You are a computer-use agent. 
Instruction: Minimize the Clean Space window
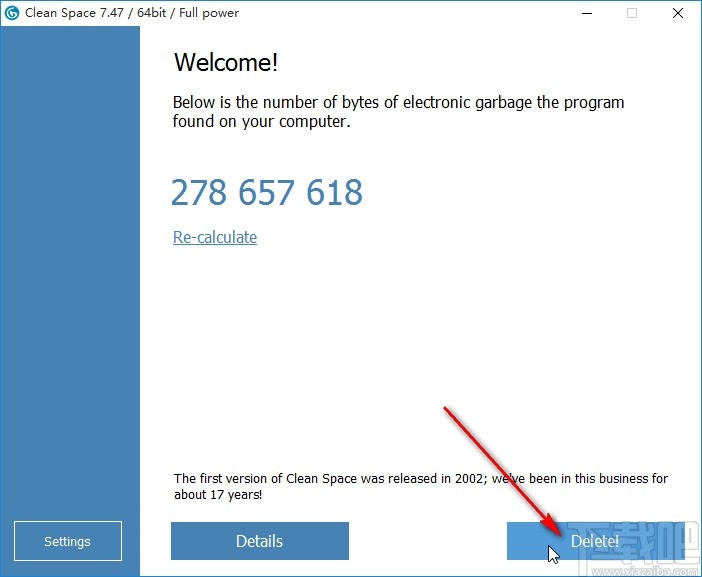pyautogui.click(x=587, y=13)
